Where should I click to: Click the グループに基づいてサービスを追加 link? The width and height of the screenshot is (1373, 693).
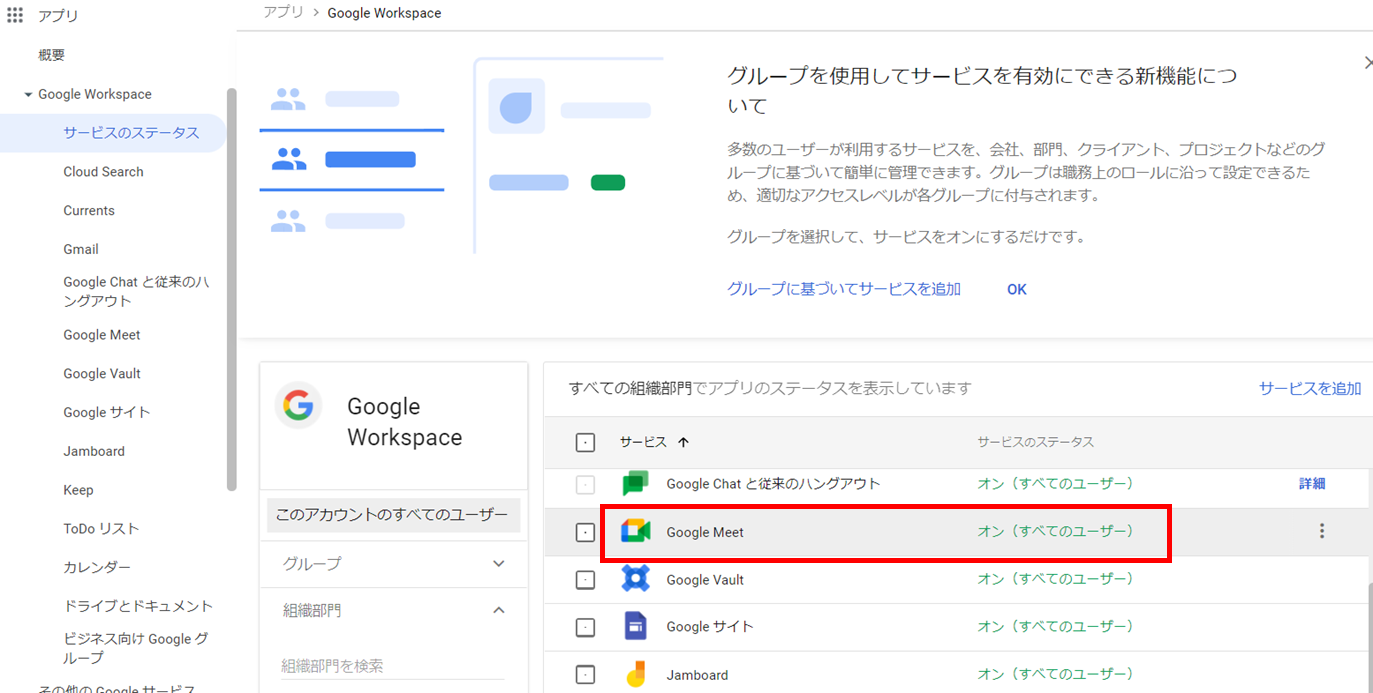[844, 289]
